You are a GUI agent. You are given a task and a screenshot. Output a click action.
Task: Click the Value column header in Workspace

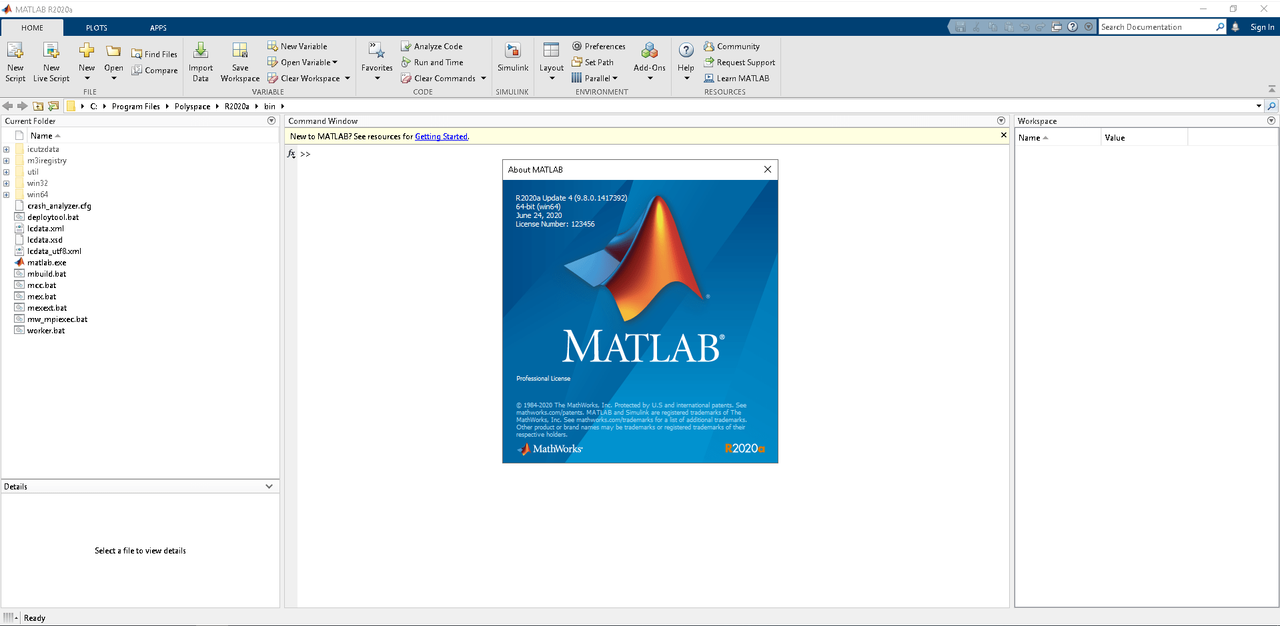pyautogui.click(x=1144, y=138)
